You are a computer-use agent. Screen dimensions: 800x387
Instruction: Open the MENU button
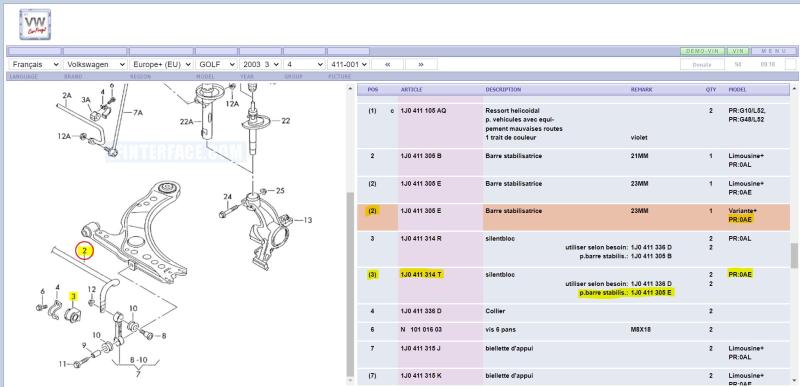pyautogui.click(x=773, y=51)
